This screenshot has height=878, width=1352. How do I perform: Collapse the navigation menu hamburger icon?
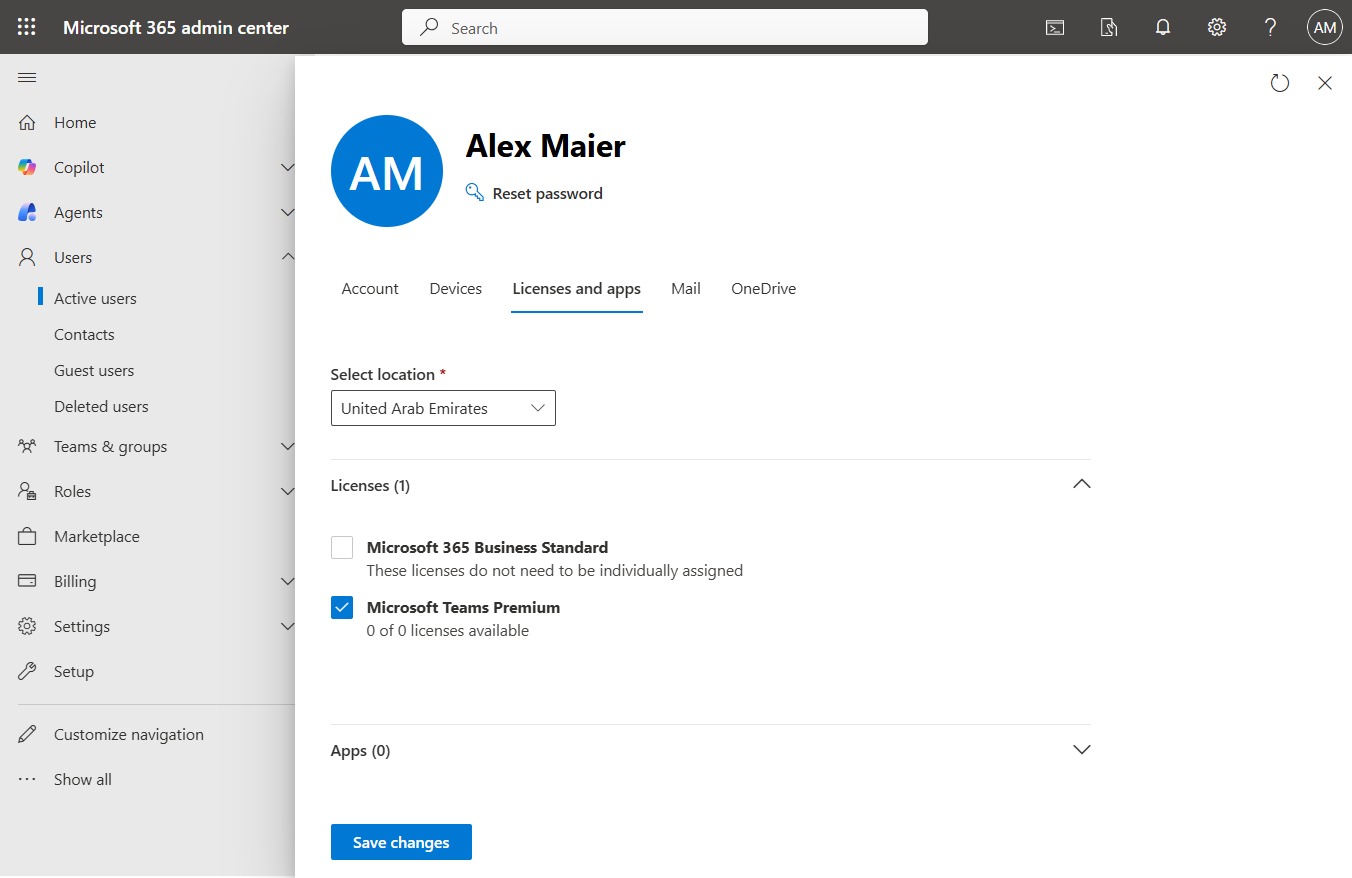pyautogui.click(x=27, y=78)
